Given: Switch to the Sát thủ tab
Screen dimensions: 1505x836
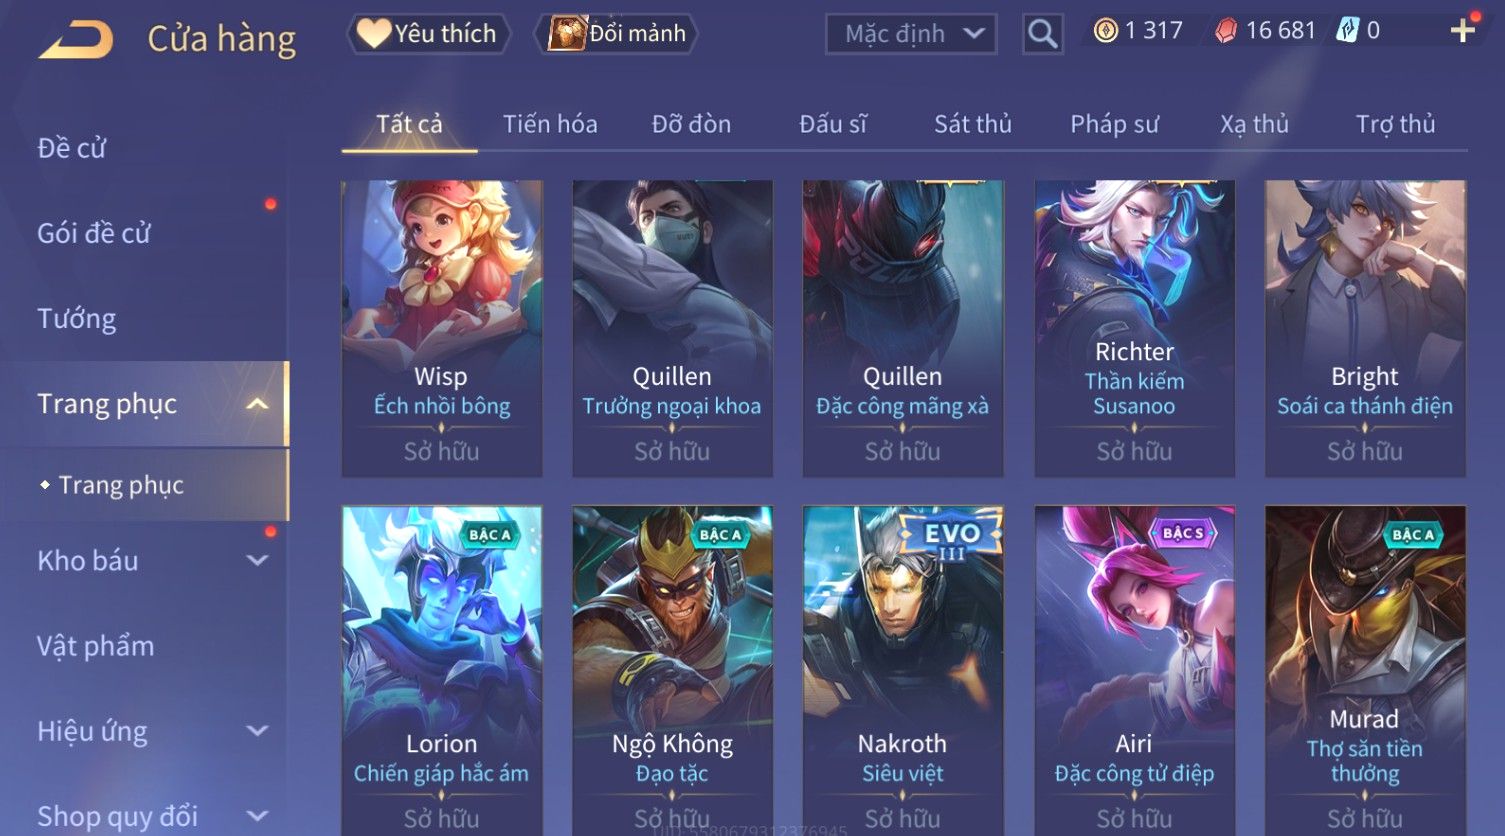Looking at the screenshot, I should click(973, 124).
